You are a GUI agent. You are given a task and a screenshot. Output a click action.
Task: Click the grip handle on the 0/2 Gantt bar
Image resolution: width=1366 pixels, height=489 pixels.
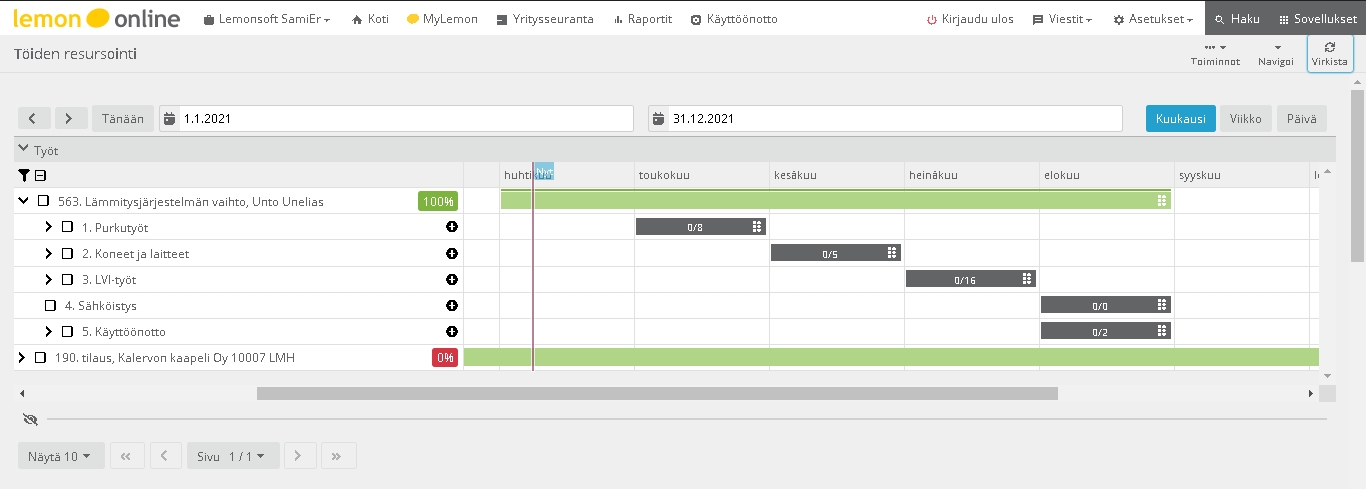pyautogui.click(x=1162, y=331)
